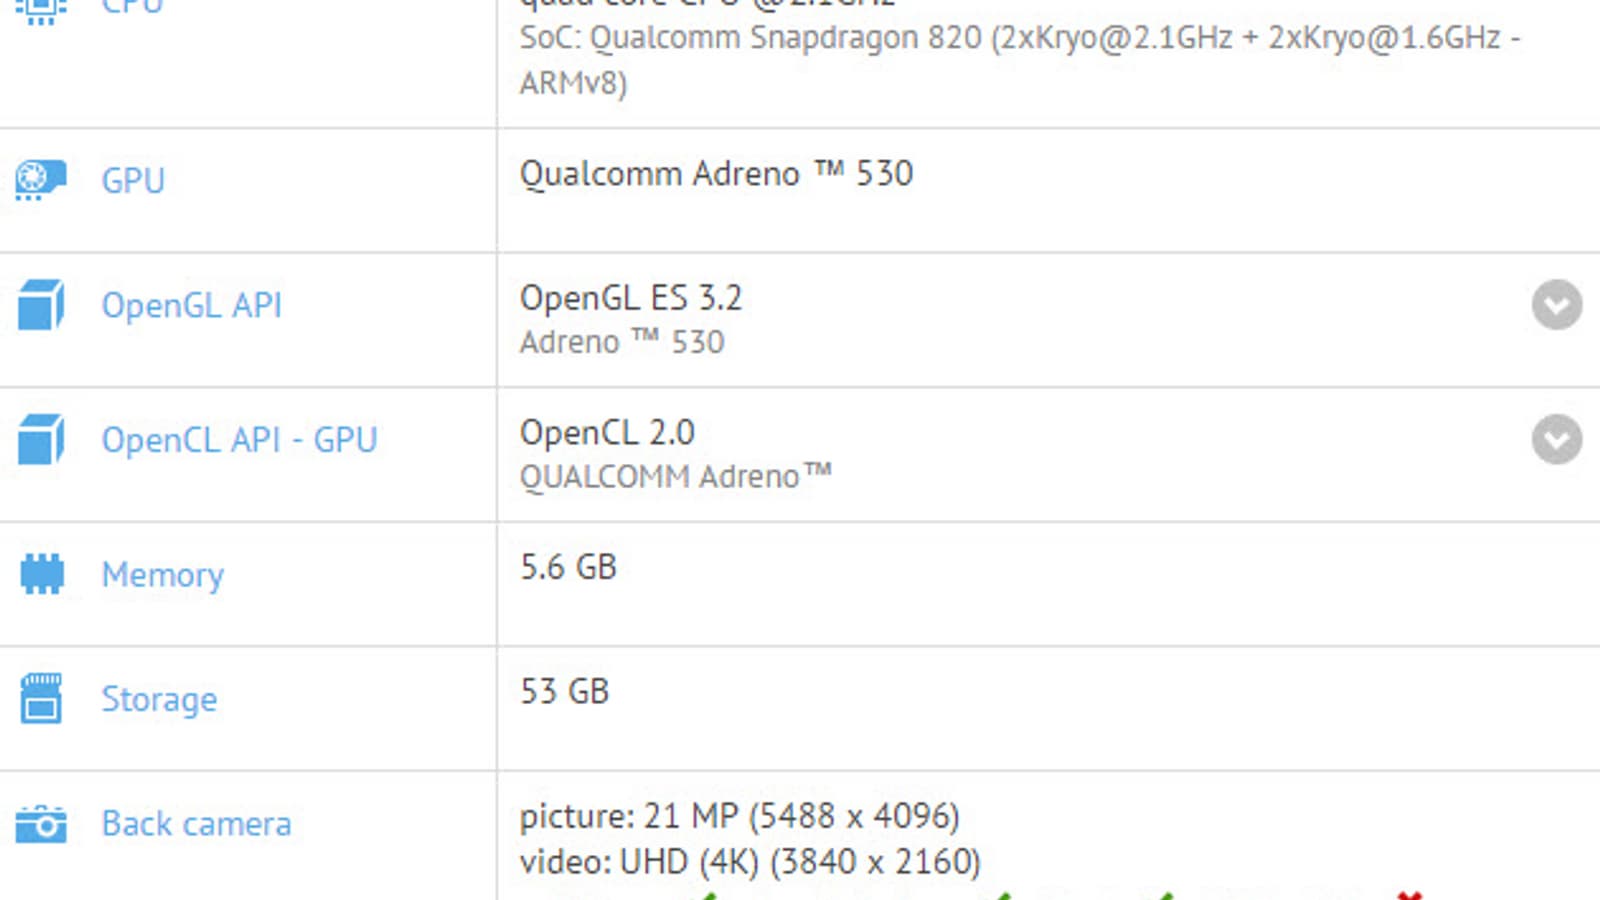Click the Back camera icon
Image resolution: width=1600 pixels, height=900 pixels.
pos(41,825)
